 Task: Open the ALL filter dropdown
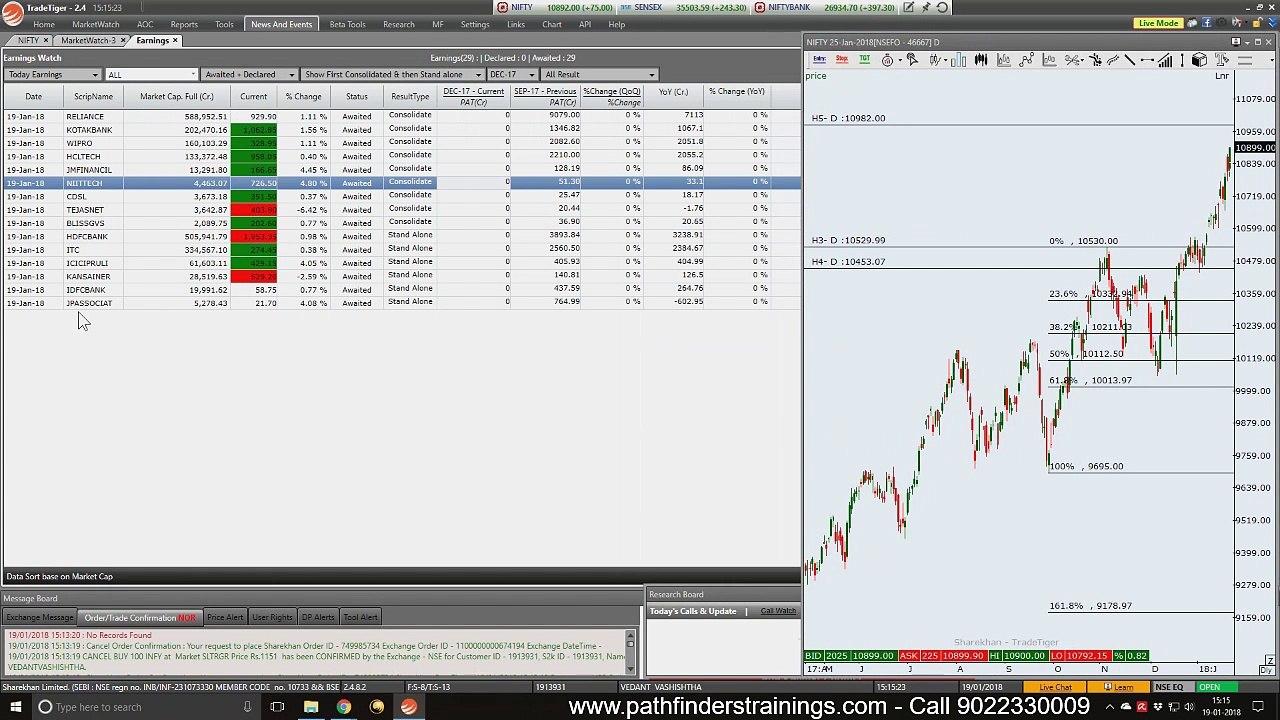151,74
